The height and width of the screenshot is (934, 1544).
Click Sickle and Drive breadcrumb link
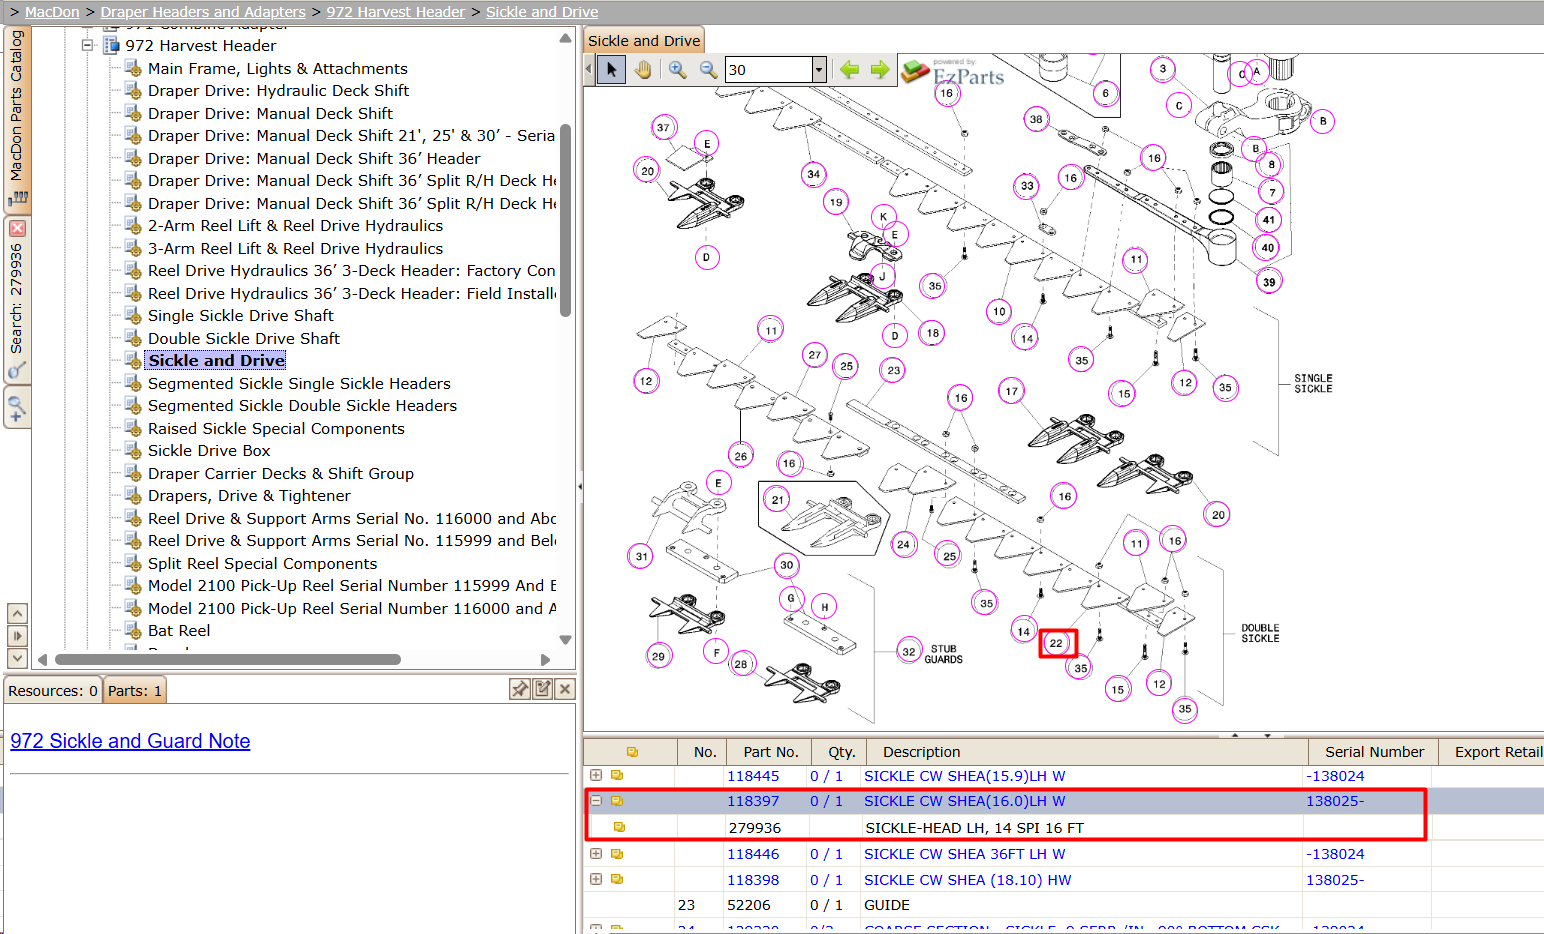click(542, 12)
